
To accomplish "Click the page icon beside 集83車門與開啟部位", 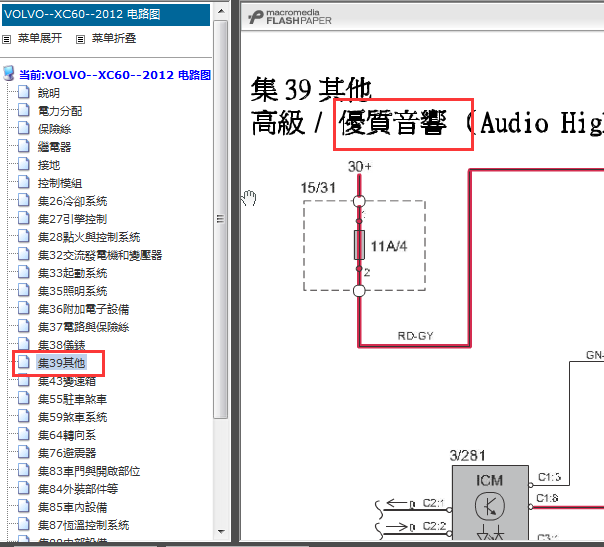I will 24,471.
